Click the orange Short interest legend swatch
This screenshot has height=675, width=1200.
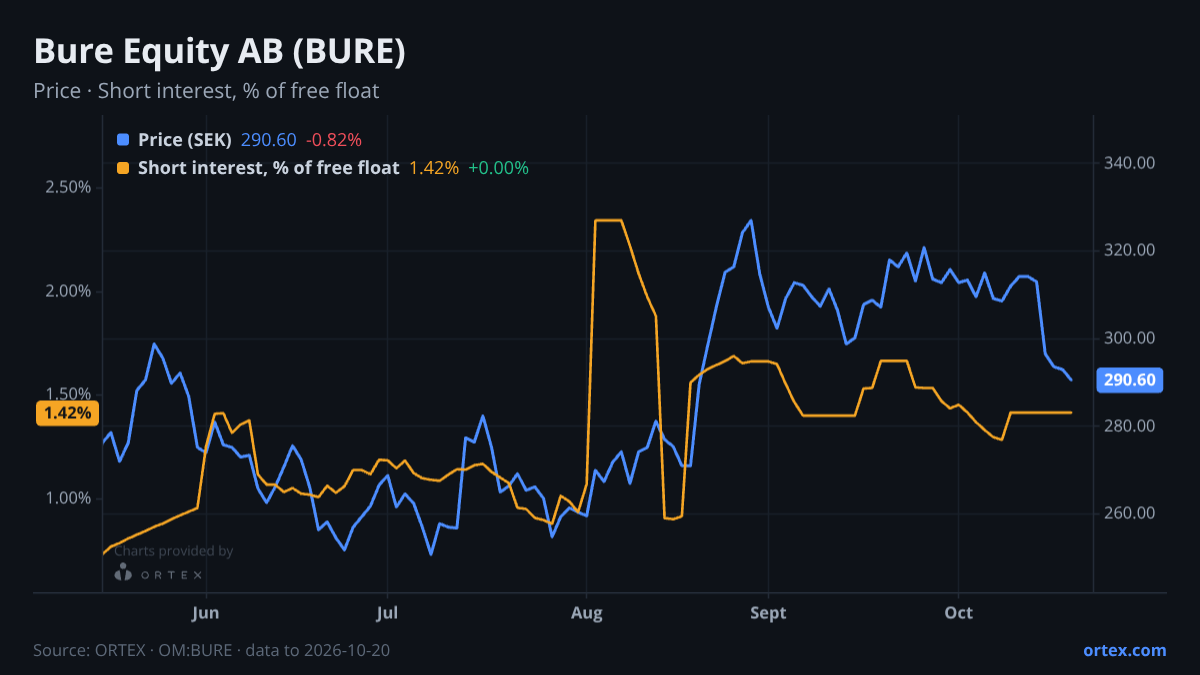click(x=123, y=168)
